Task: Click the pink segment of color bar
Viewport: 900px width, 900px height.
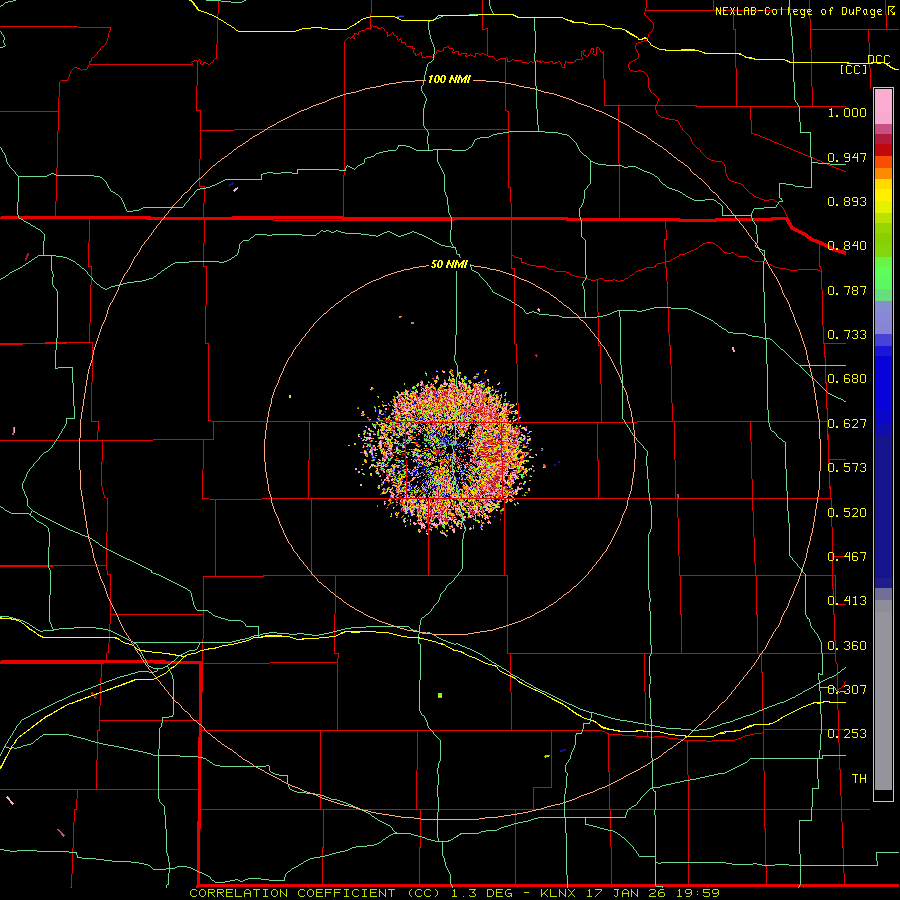Action: click(883, 107)
